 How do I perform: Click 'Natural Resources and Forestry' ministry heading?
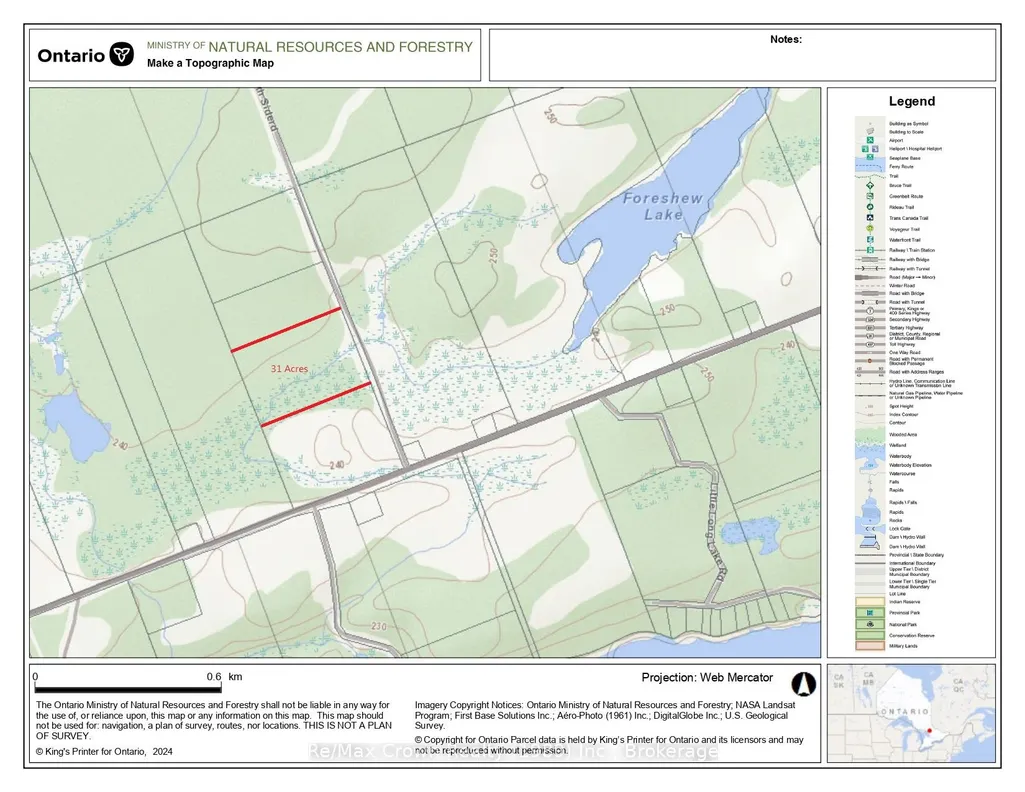click(x=340, y=47)
